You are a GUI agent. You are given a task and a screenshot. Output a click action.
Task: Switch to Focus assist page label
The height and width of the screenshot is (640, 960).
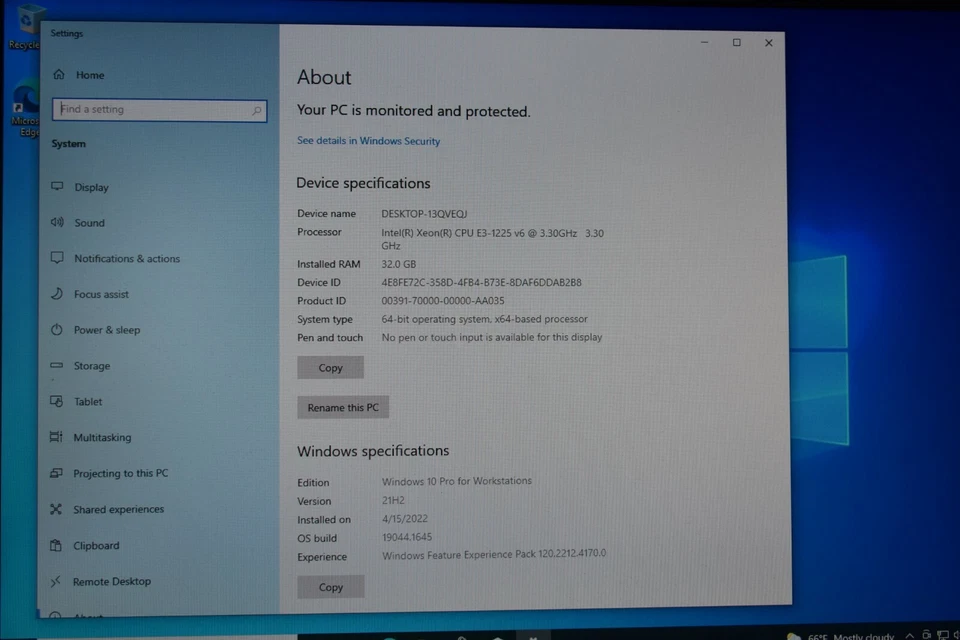coord(101,295)
